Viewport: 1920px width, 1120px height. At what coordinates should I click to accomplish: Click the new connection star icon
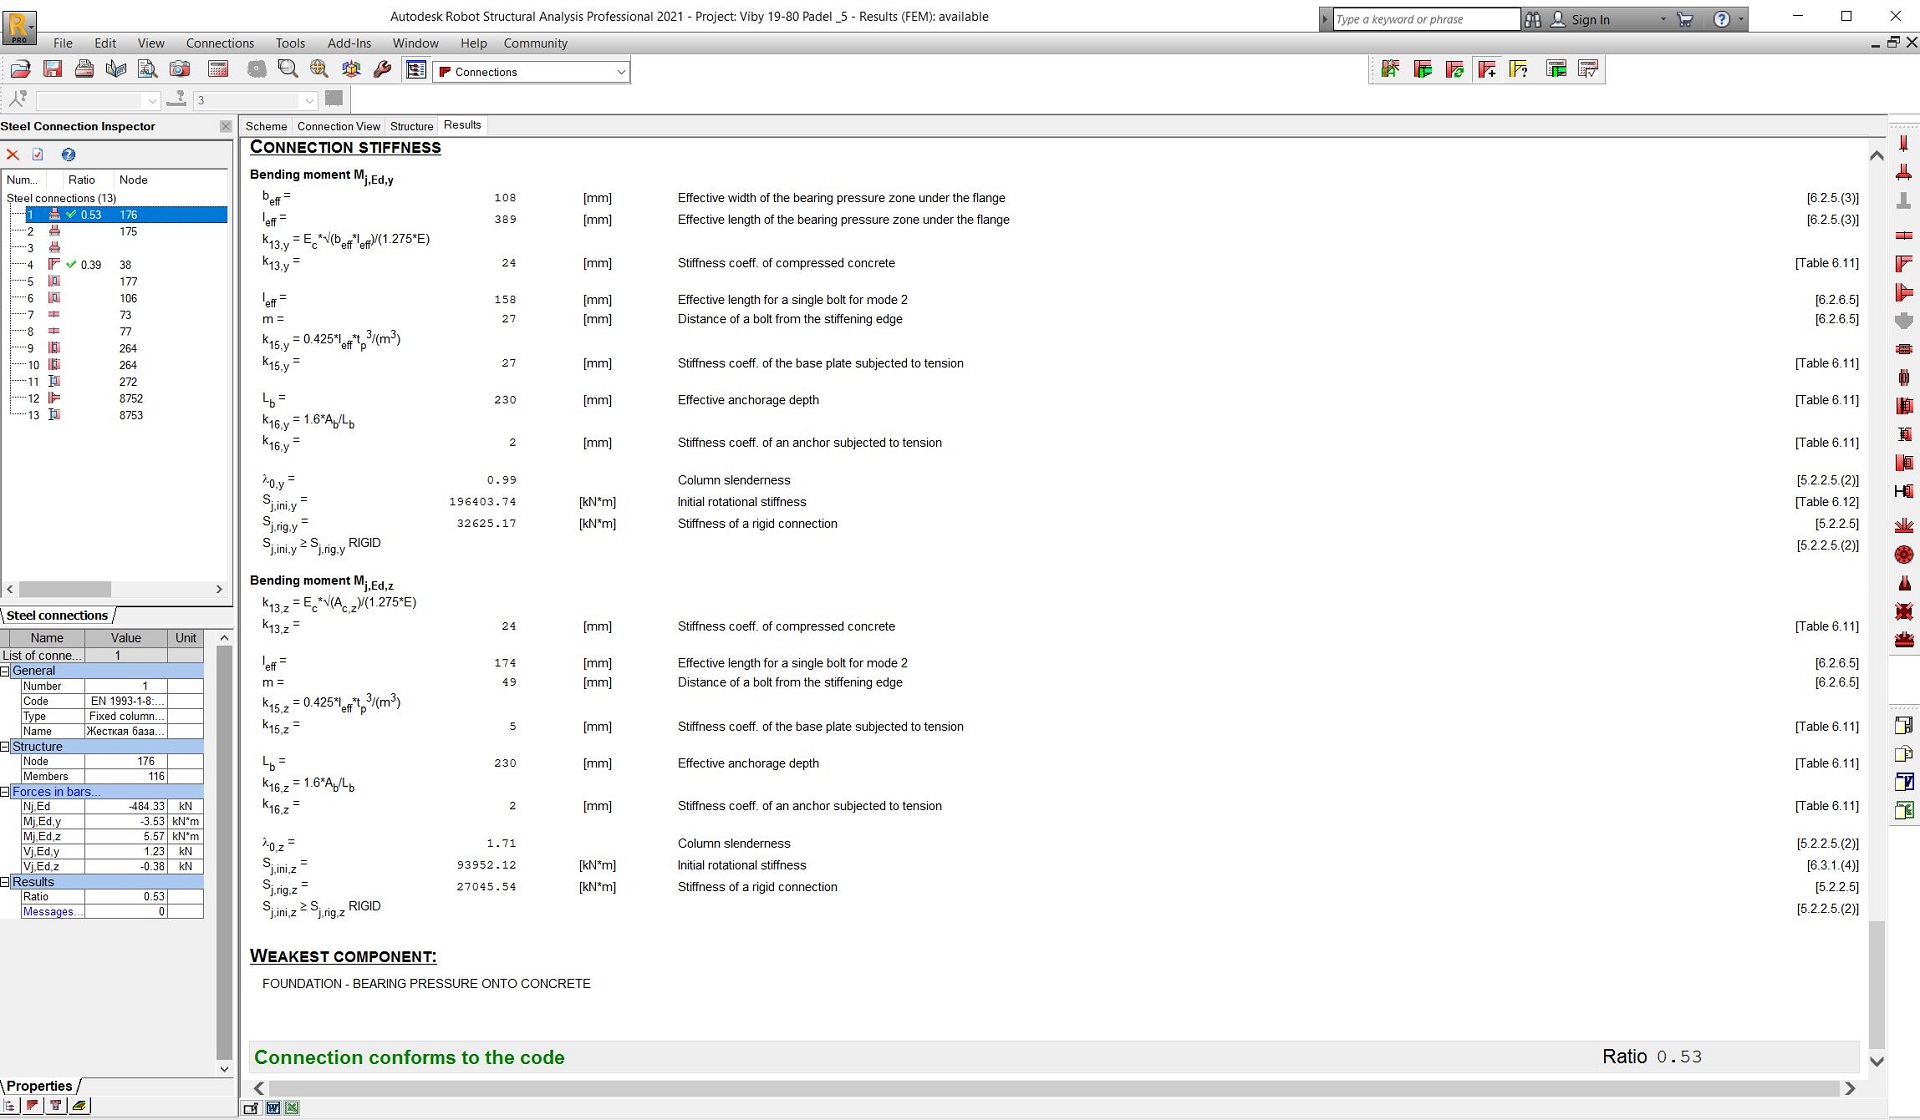1390,69
